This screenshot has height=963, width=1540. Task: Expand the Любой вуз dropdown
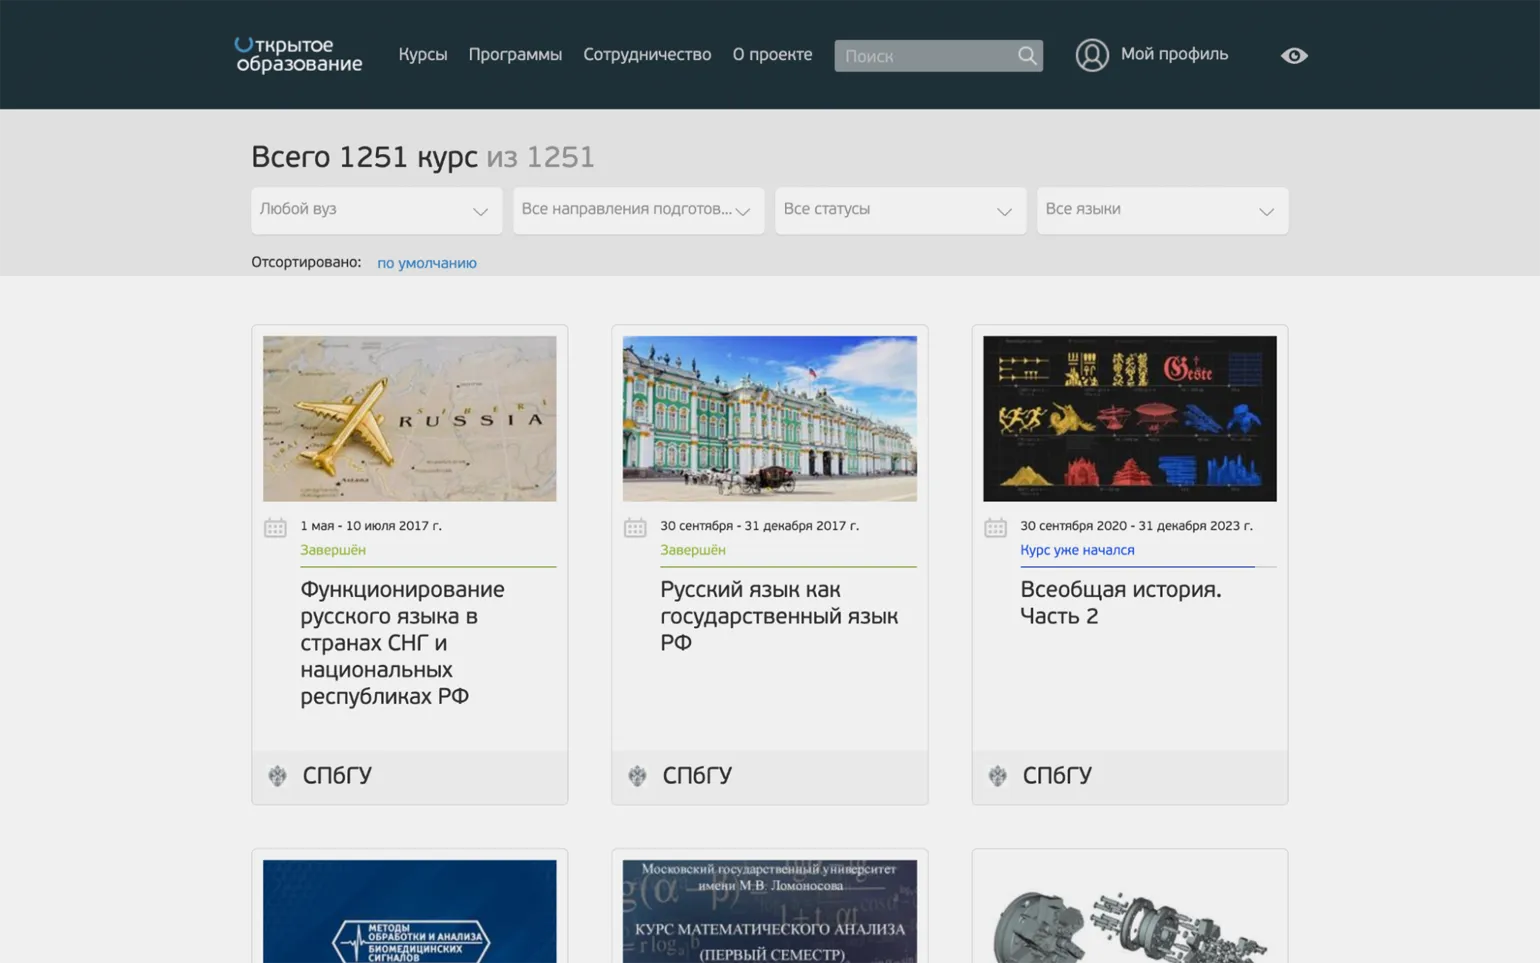tap(376, 210)
